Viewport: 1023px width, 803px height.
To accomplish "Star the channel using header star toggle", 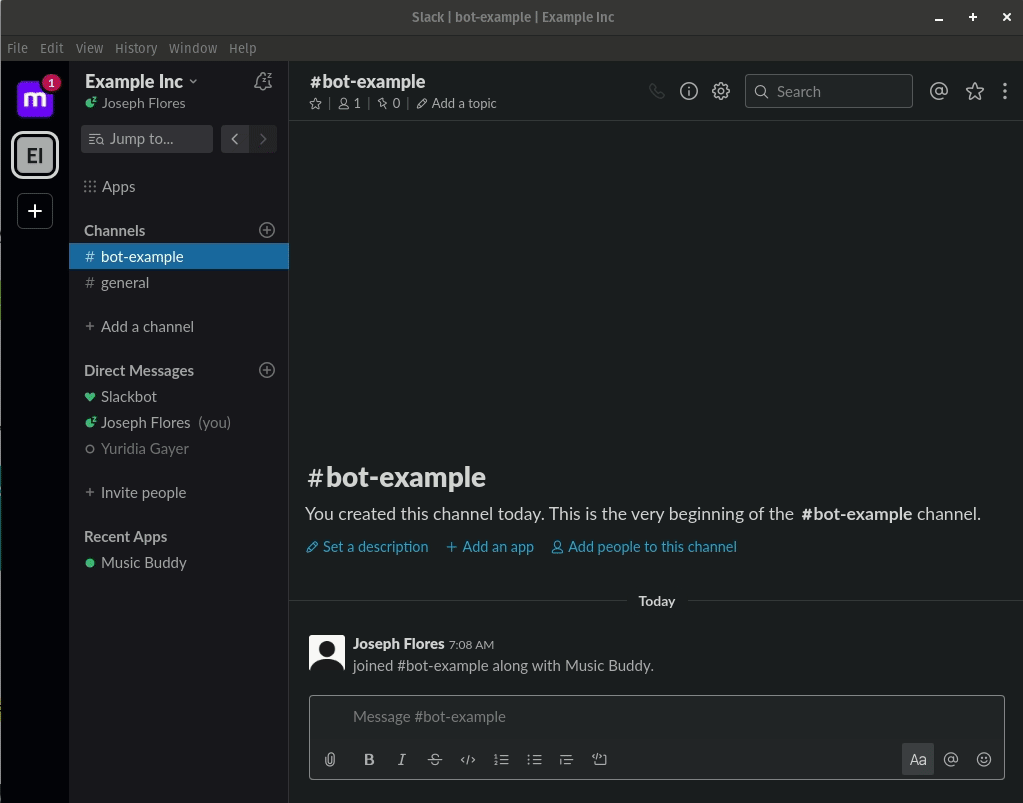I will pos(316,104).
